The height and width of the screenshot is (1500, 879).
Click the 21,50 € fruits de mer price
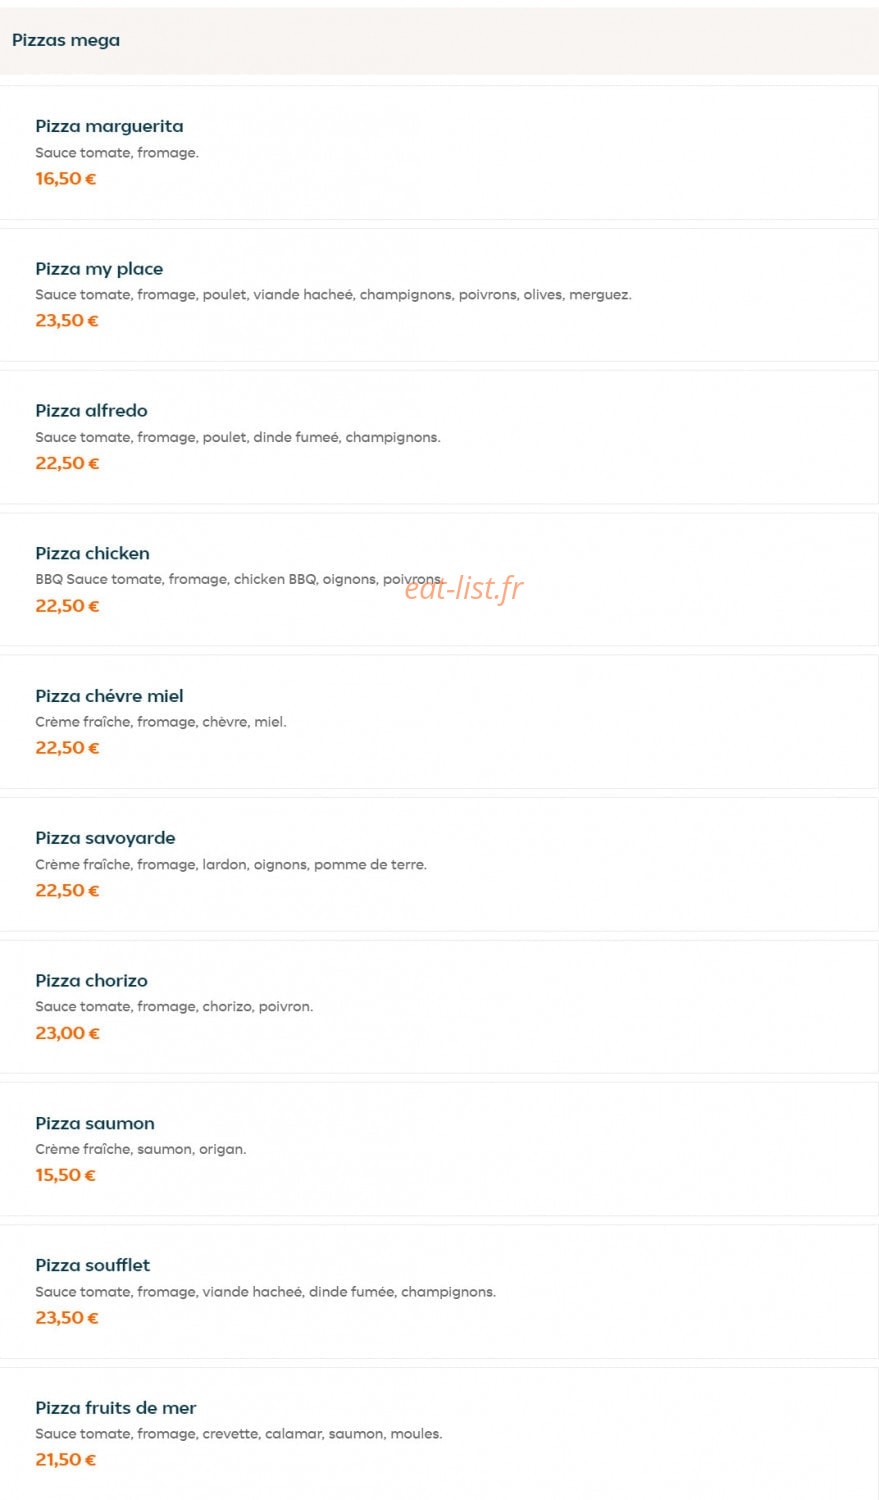[66, 1460]
